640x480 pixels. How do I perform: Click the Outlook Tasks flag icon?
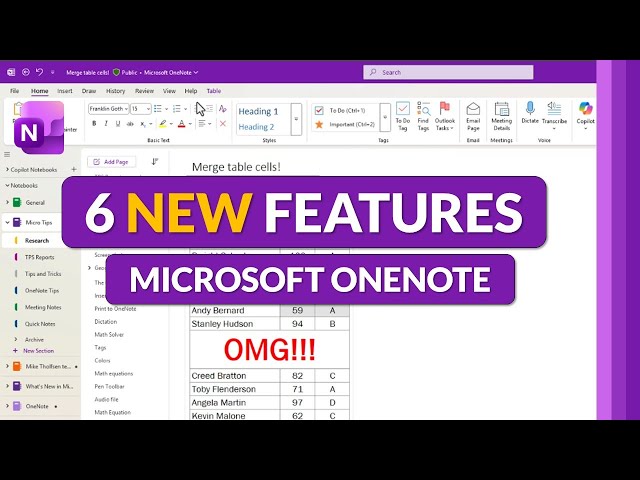[444, 109]
